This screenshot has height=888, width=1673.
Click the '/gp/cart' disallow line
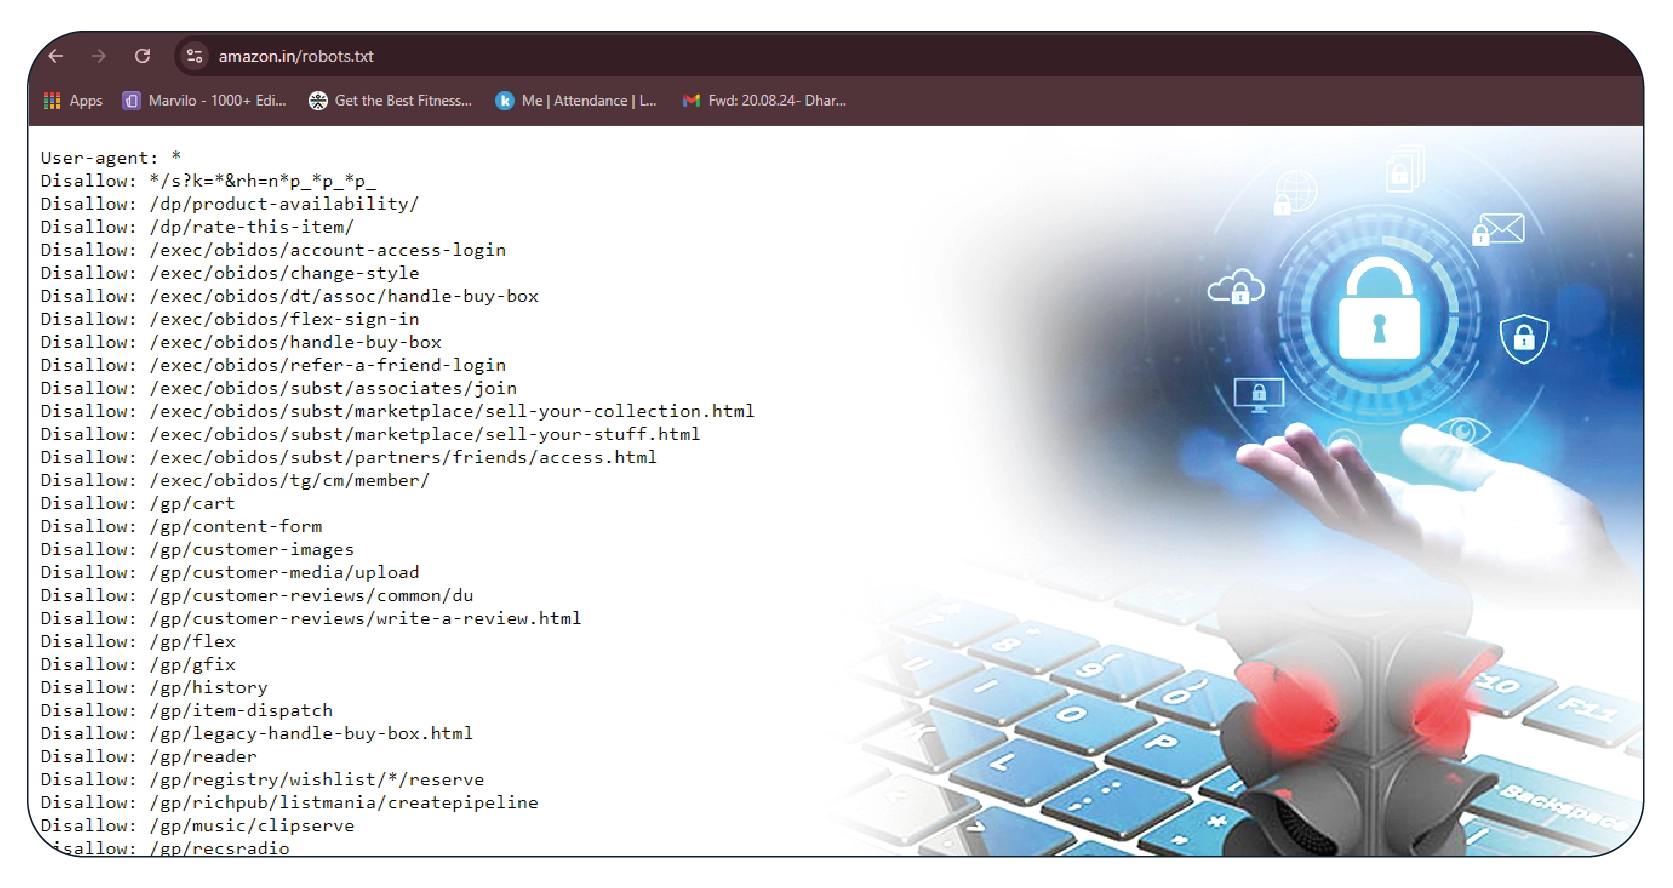pyautogui.click(x=138, y=503)
